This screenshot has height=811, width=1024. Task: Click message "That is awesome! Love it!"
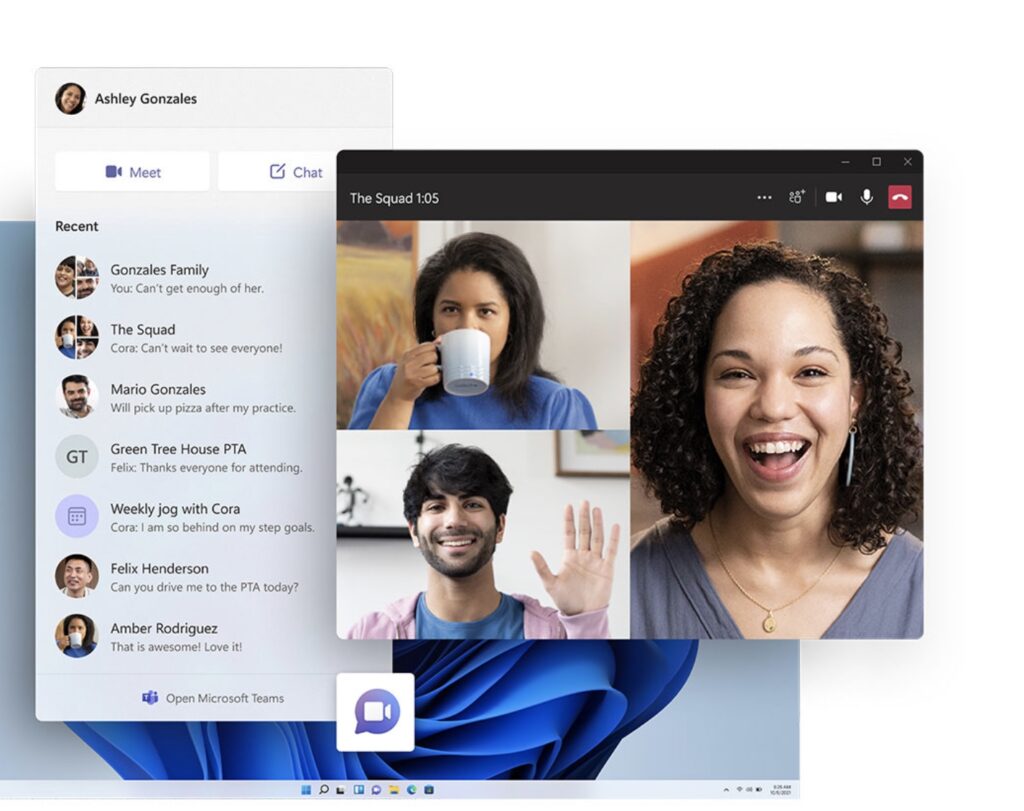pos(176,647)
